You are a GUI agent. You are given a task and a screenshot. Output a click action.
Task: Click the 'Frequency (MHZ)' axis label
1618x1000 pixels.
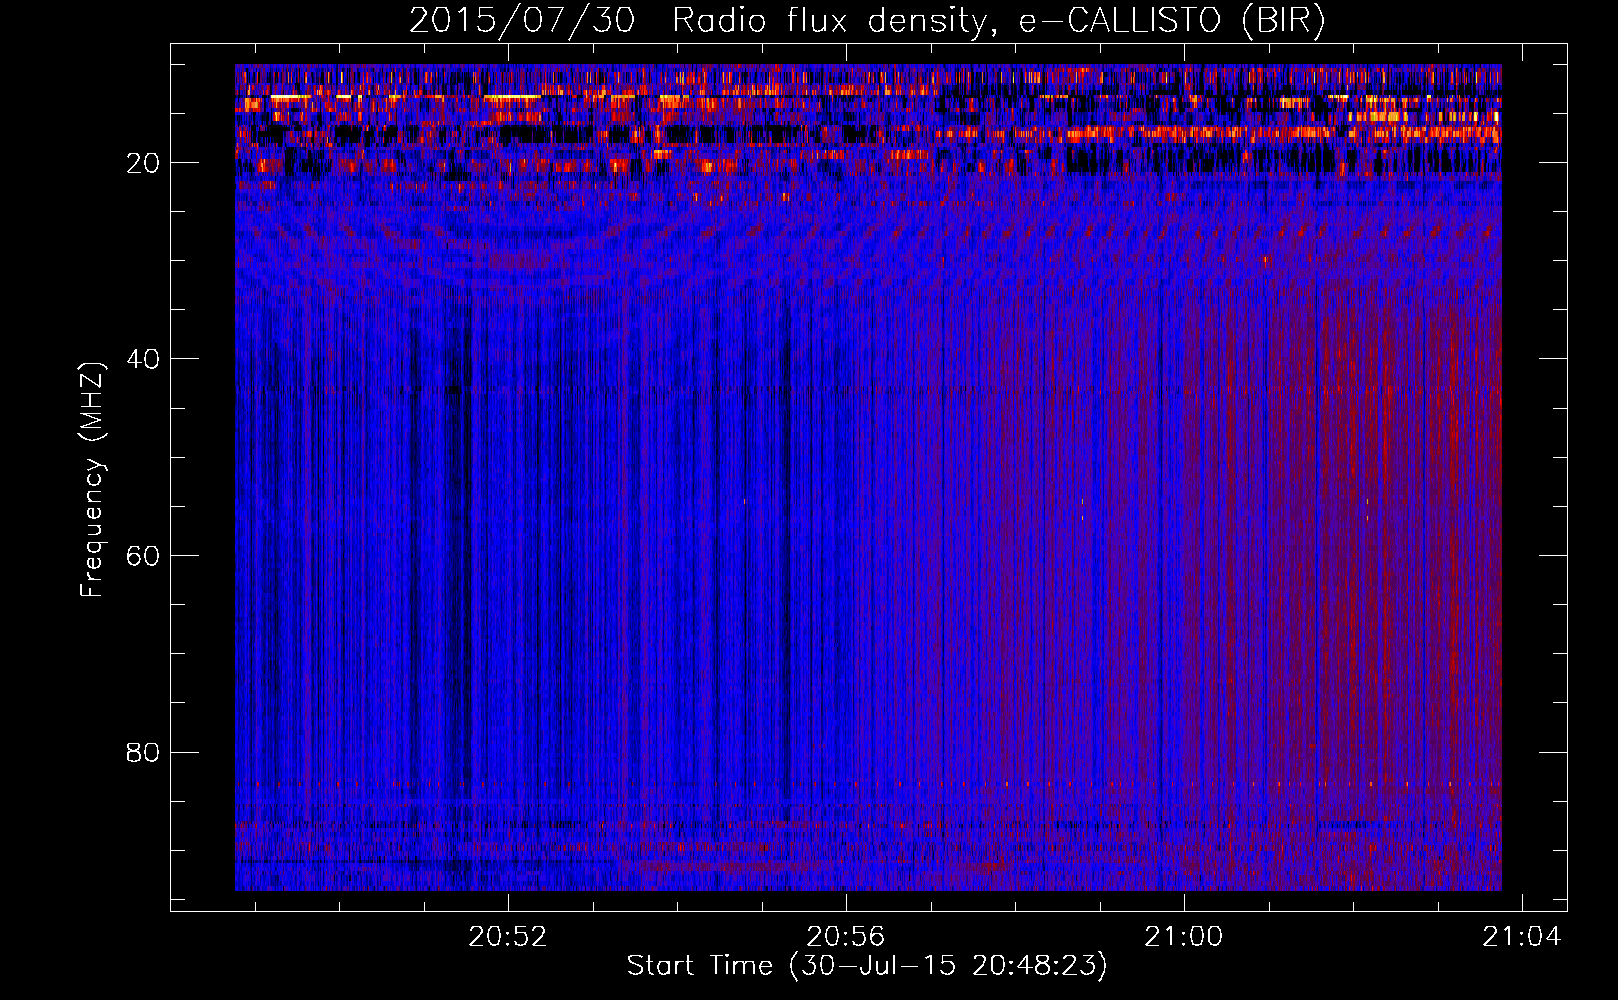point(92,480)
